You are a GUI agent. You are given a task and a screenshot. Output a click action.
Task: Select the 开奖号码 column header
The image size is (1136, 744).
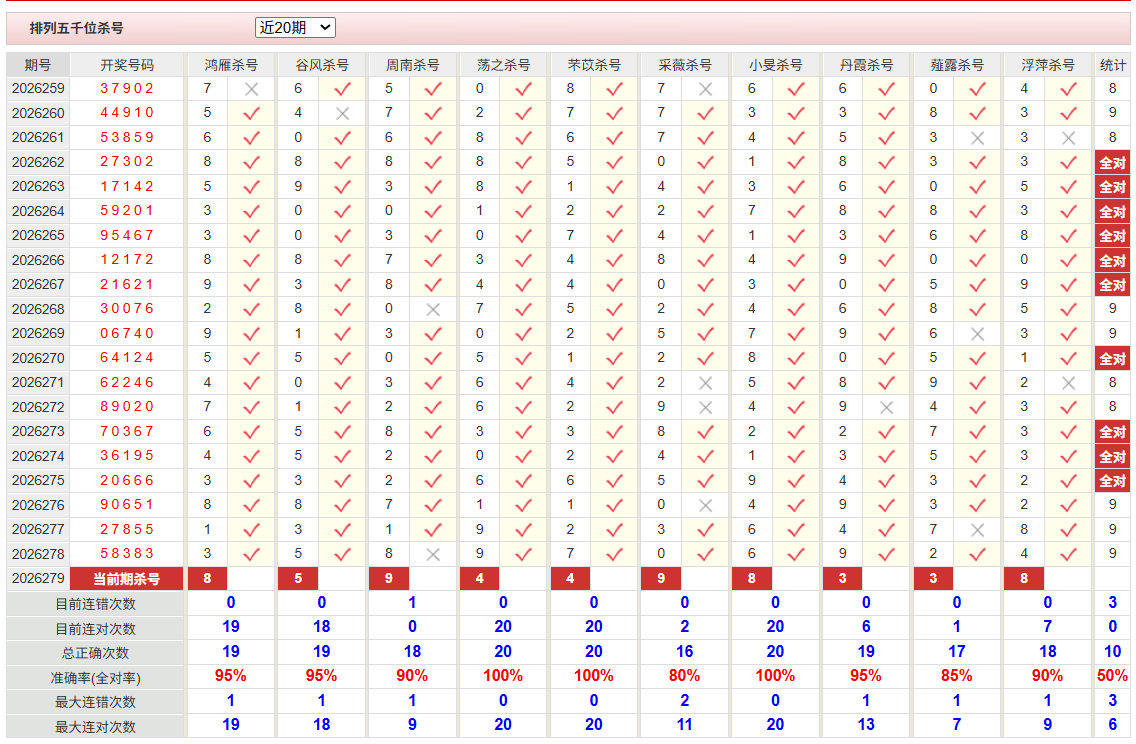pyautogui.click(x=127, y=65)
